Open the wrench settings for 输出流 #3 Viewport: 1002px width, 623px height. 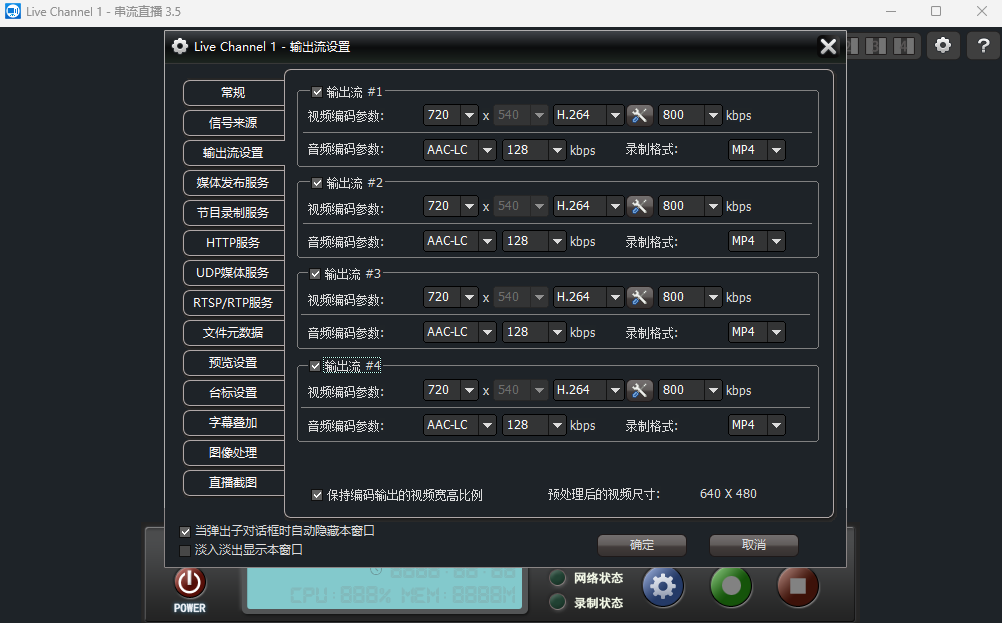640,297
